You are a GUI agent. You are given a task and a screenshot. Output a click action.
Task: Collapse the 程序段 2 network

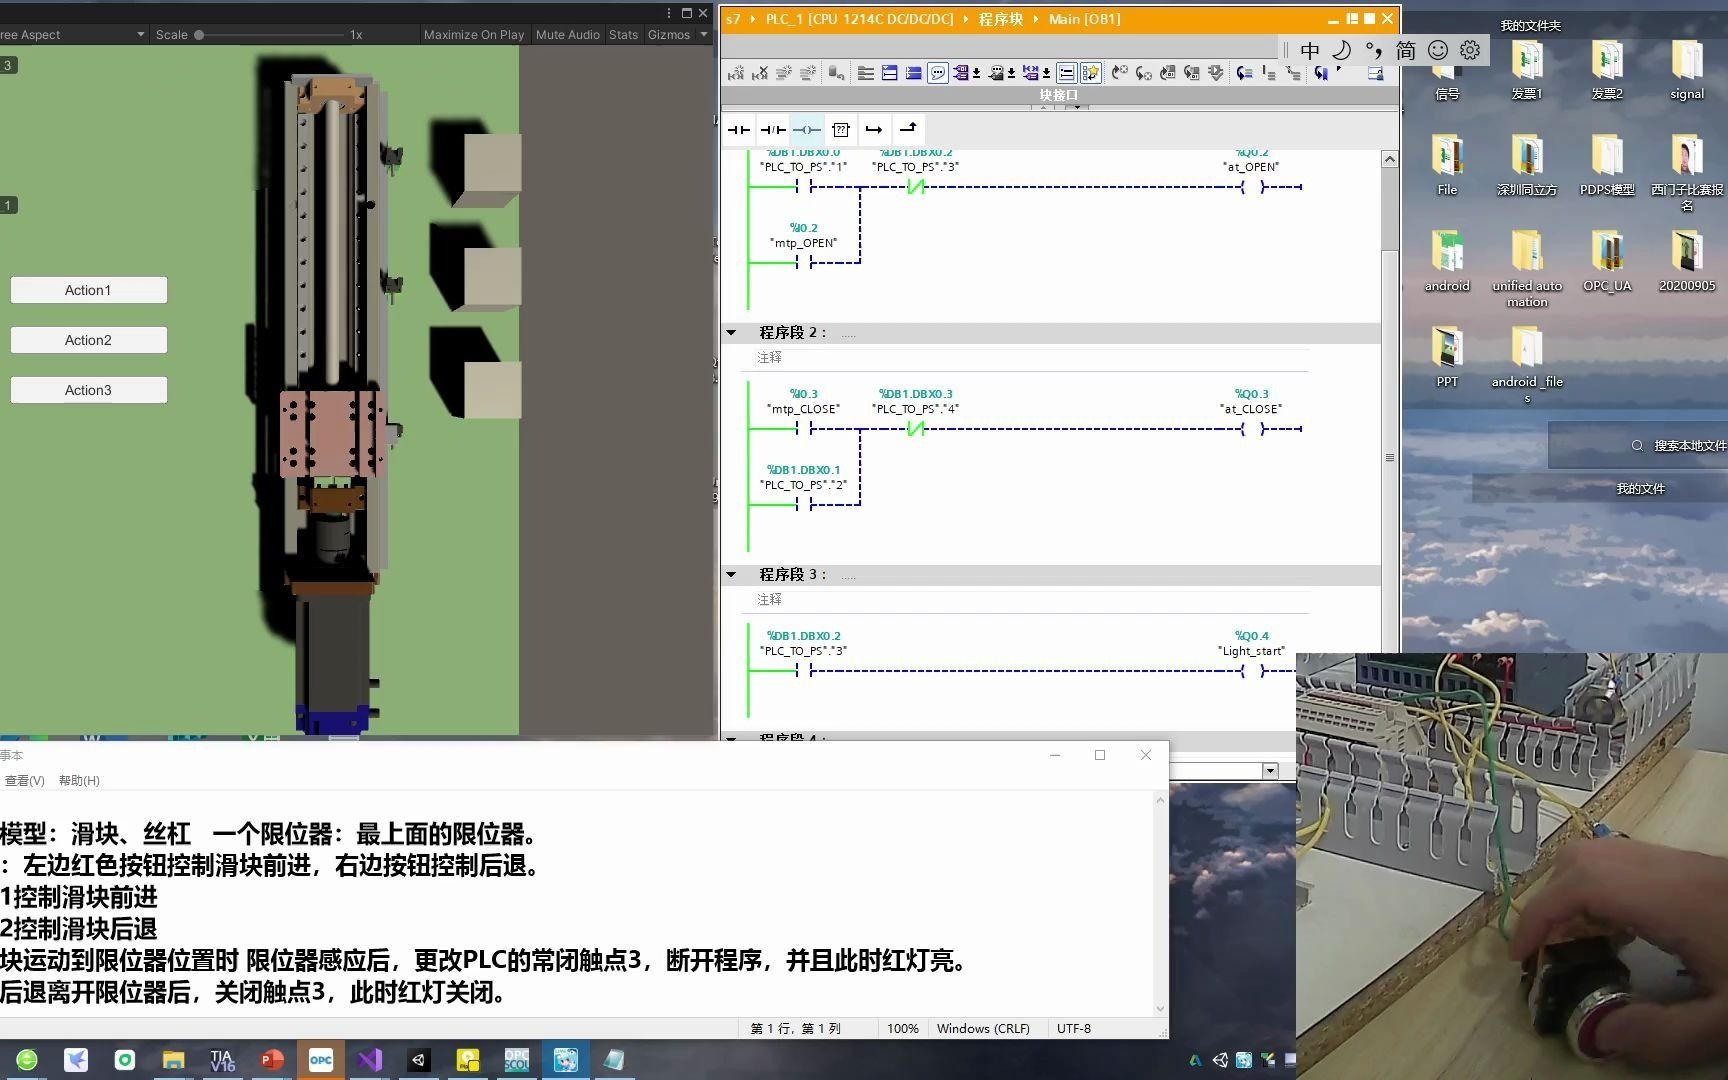coord(731,332)
